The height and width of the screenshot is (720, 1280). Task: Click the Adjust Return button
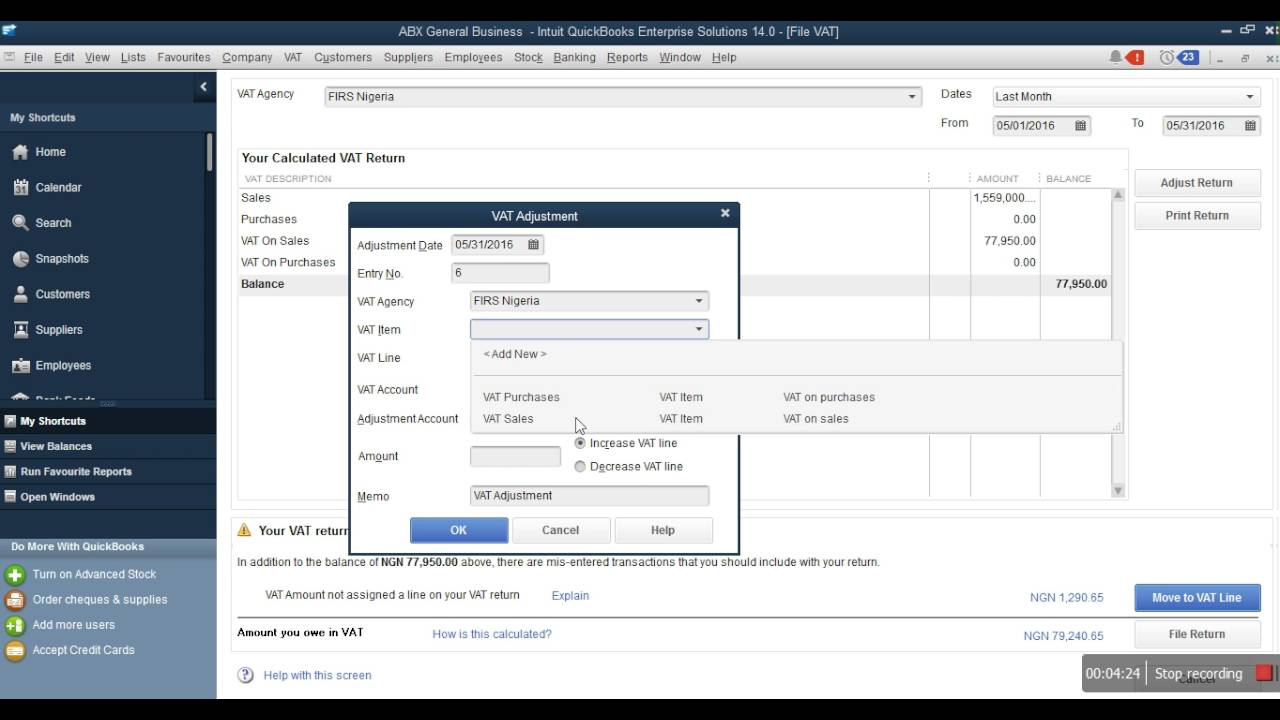[x=1197, y=183]
